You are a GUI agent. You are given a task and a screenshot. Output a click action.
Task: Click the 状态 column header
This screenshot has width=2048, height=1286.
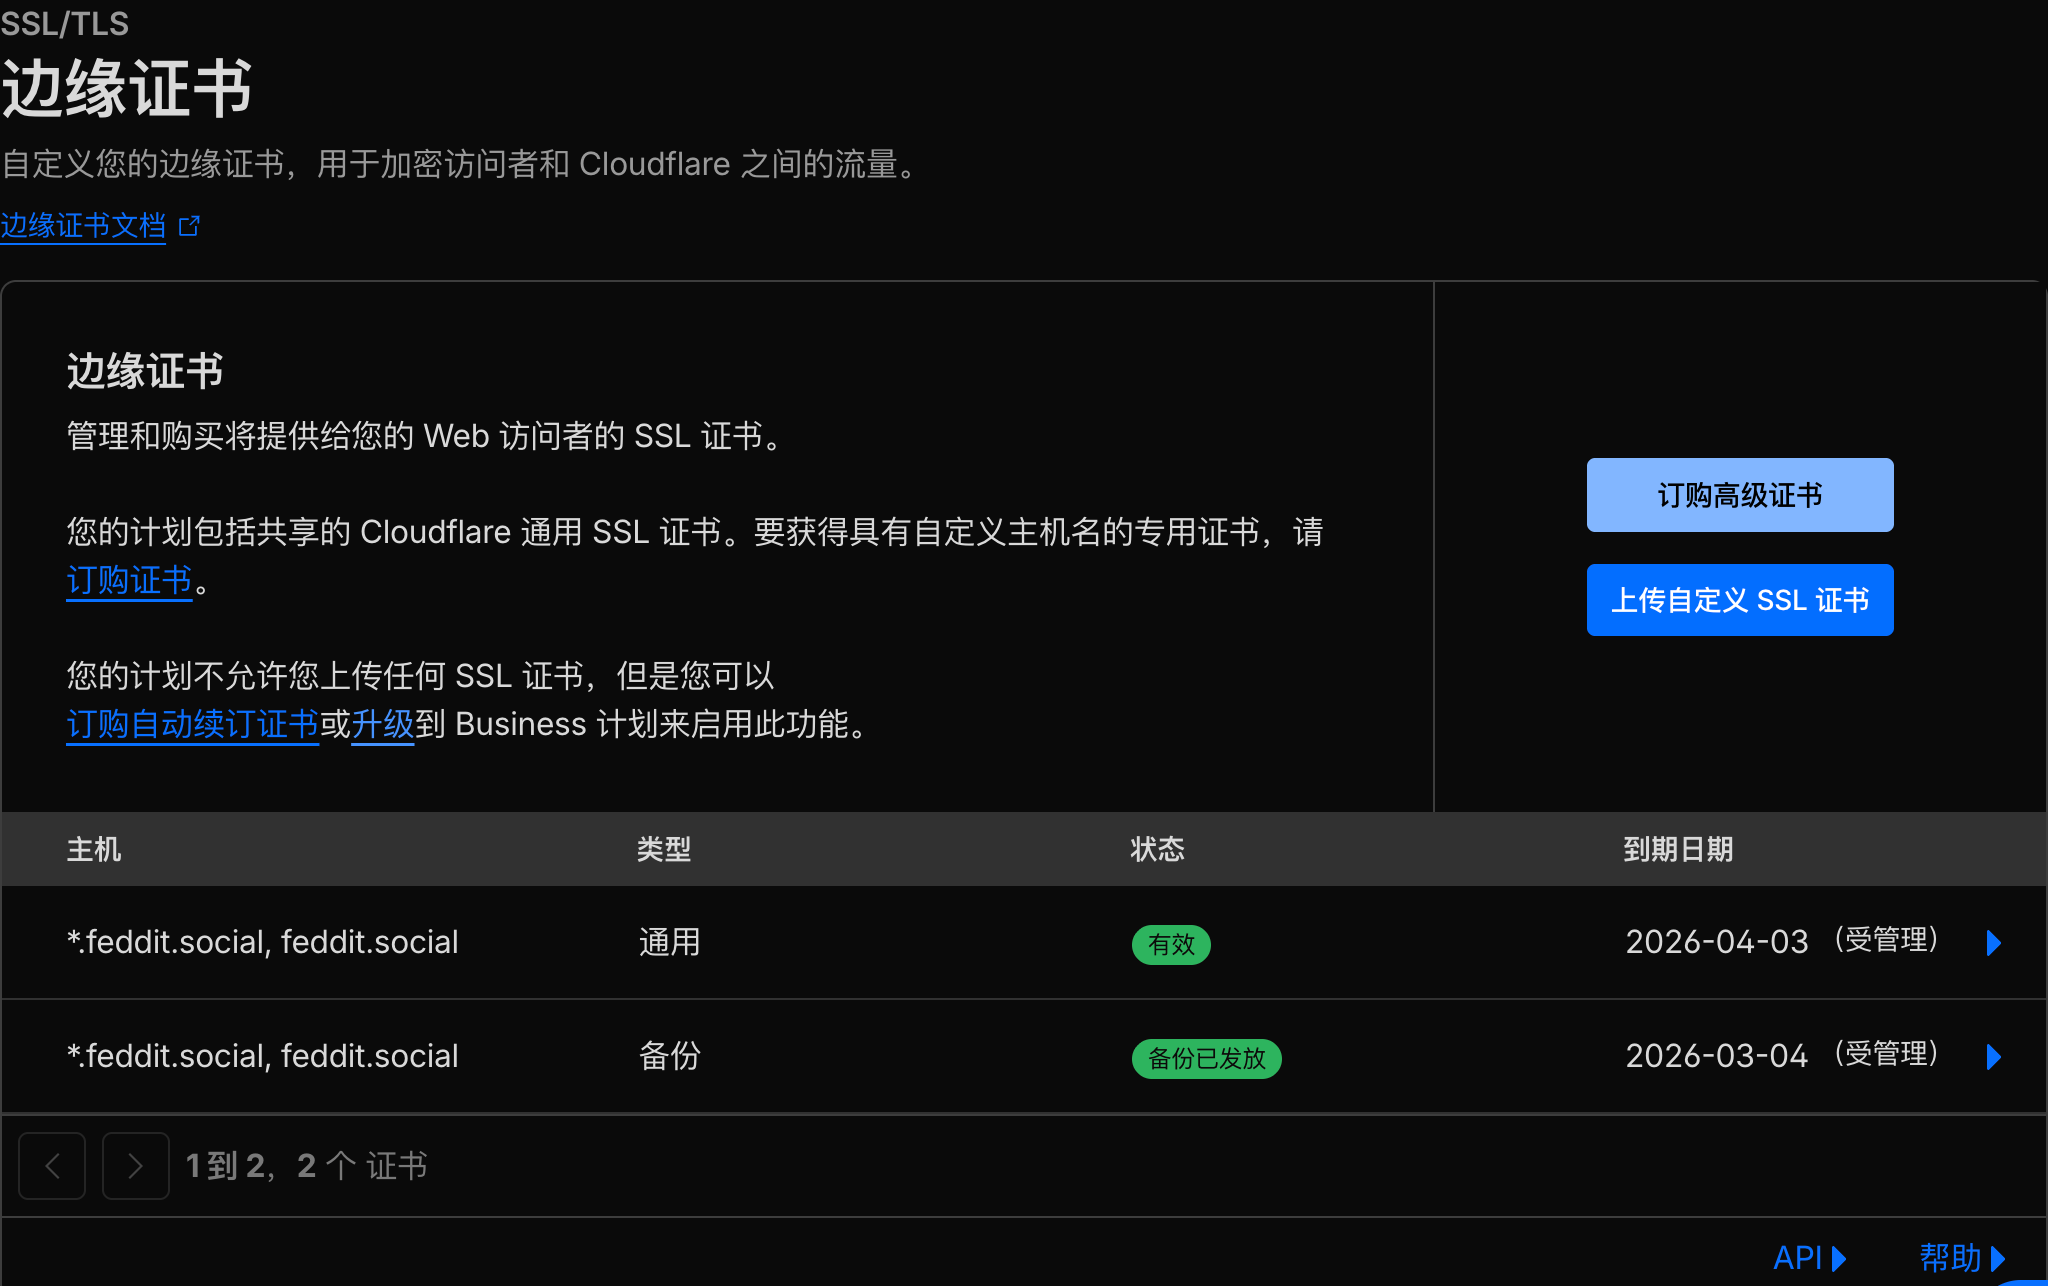(x=1157, y=849)
